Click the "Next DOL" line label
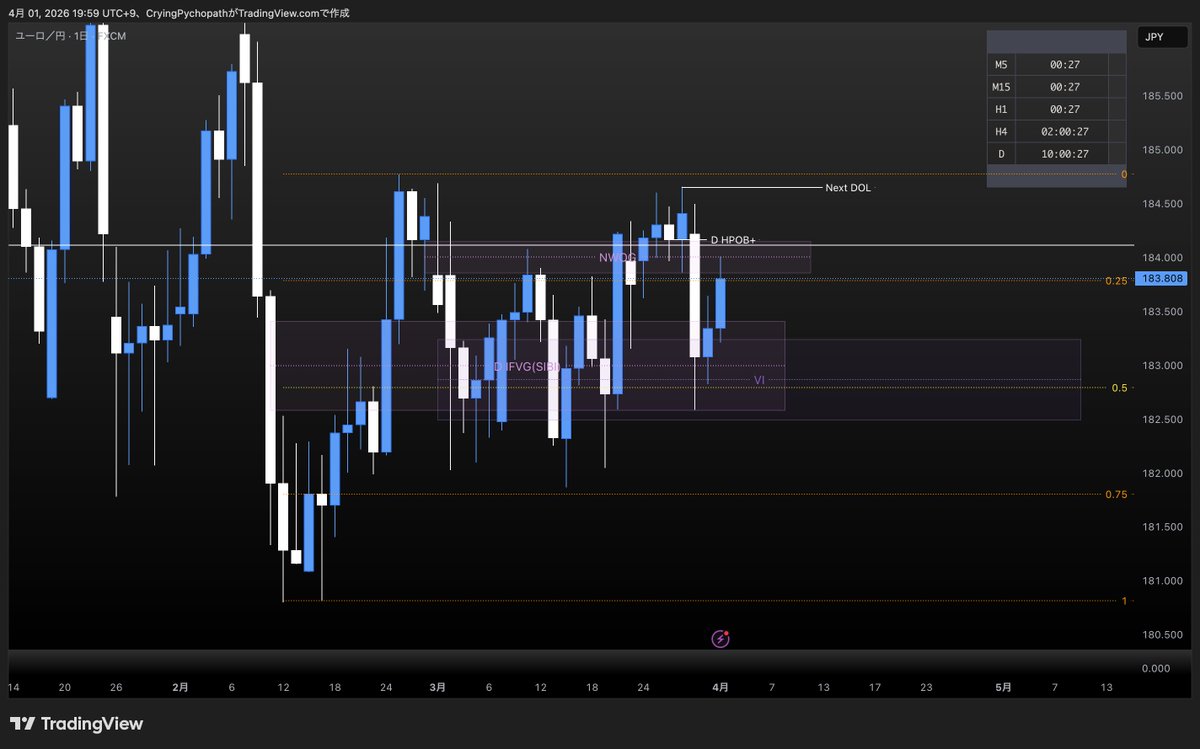Image resolution: width=1200 pixels, height=749 pixels. coord(848,188)
